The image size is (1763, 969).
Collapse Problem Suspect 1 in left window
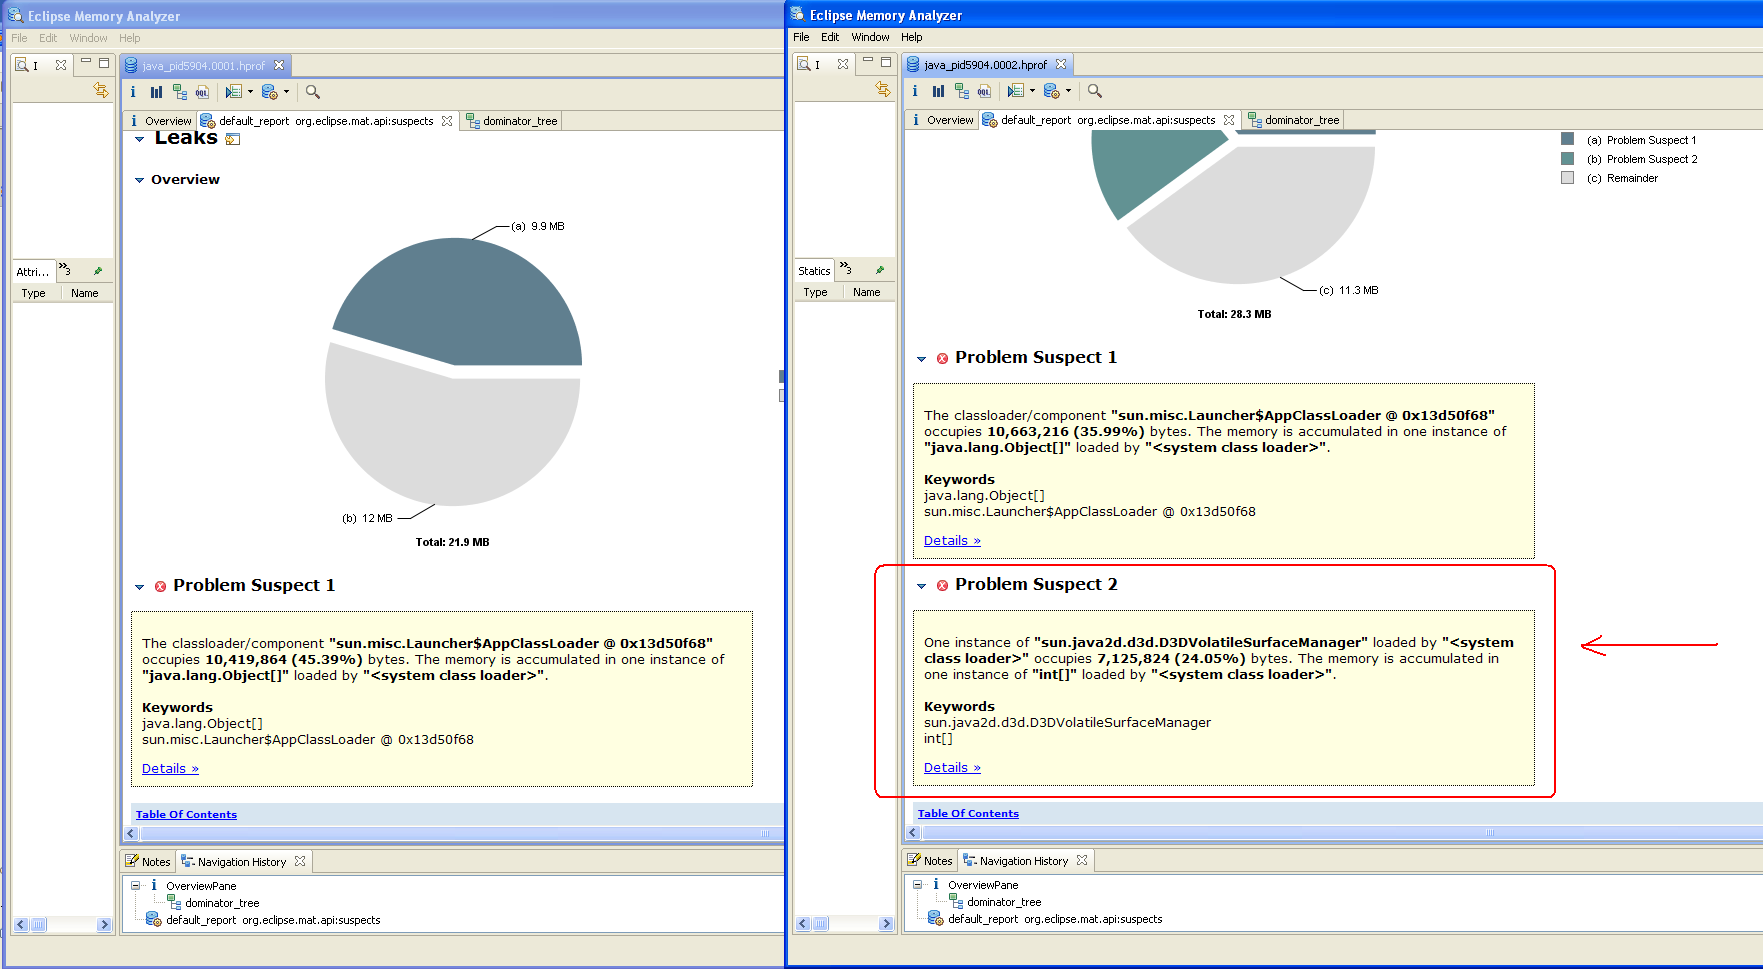(140, 587)
